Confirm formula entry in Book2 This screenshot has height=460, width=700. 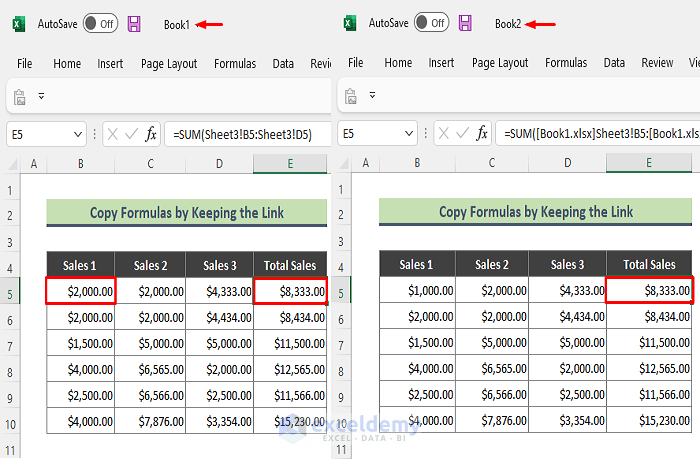point(463,133)
